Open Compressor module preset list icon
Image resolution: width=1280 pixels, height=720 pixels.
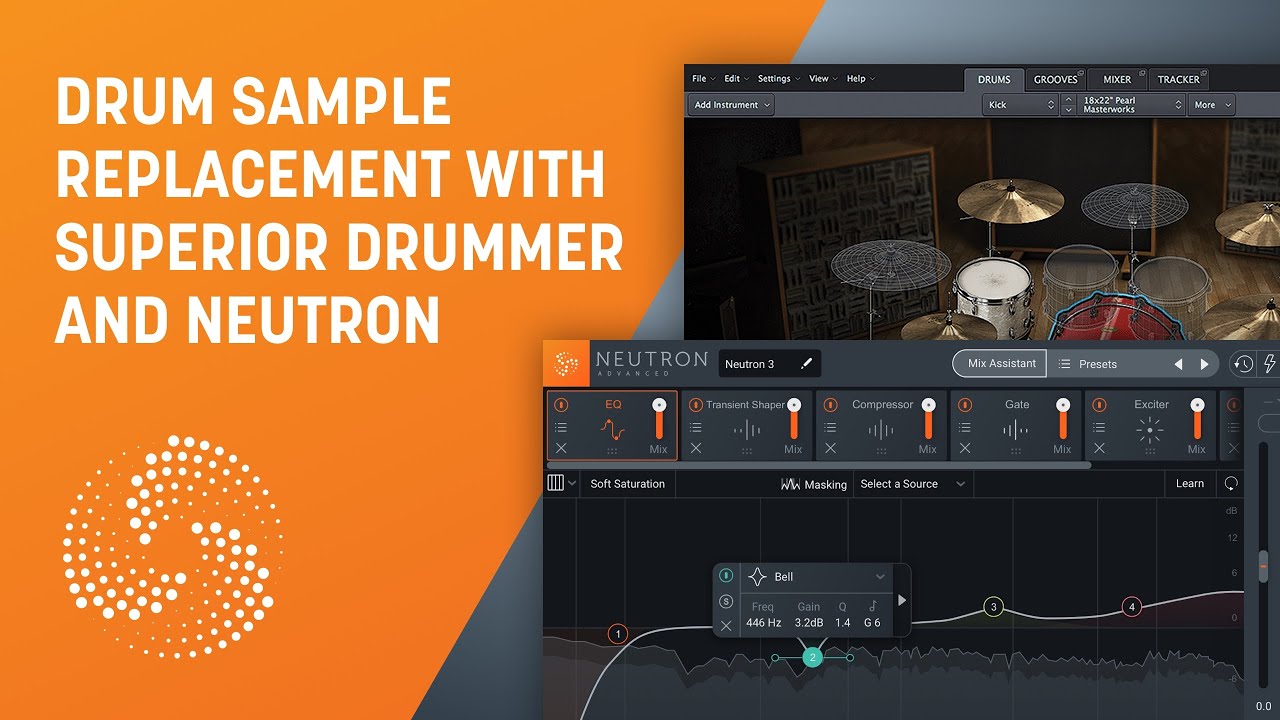pos(830,428)
